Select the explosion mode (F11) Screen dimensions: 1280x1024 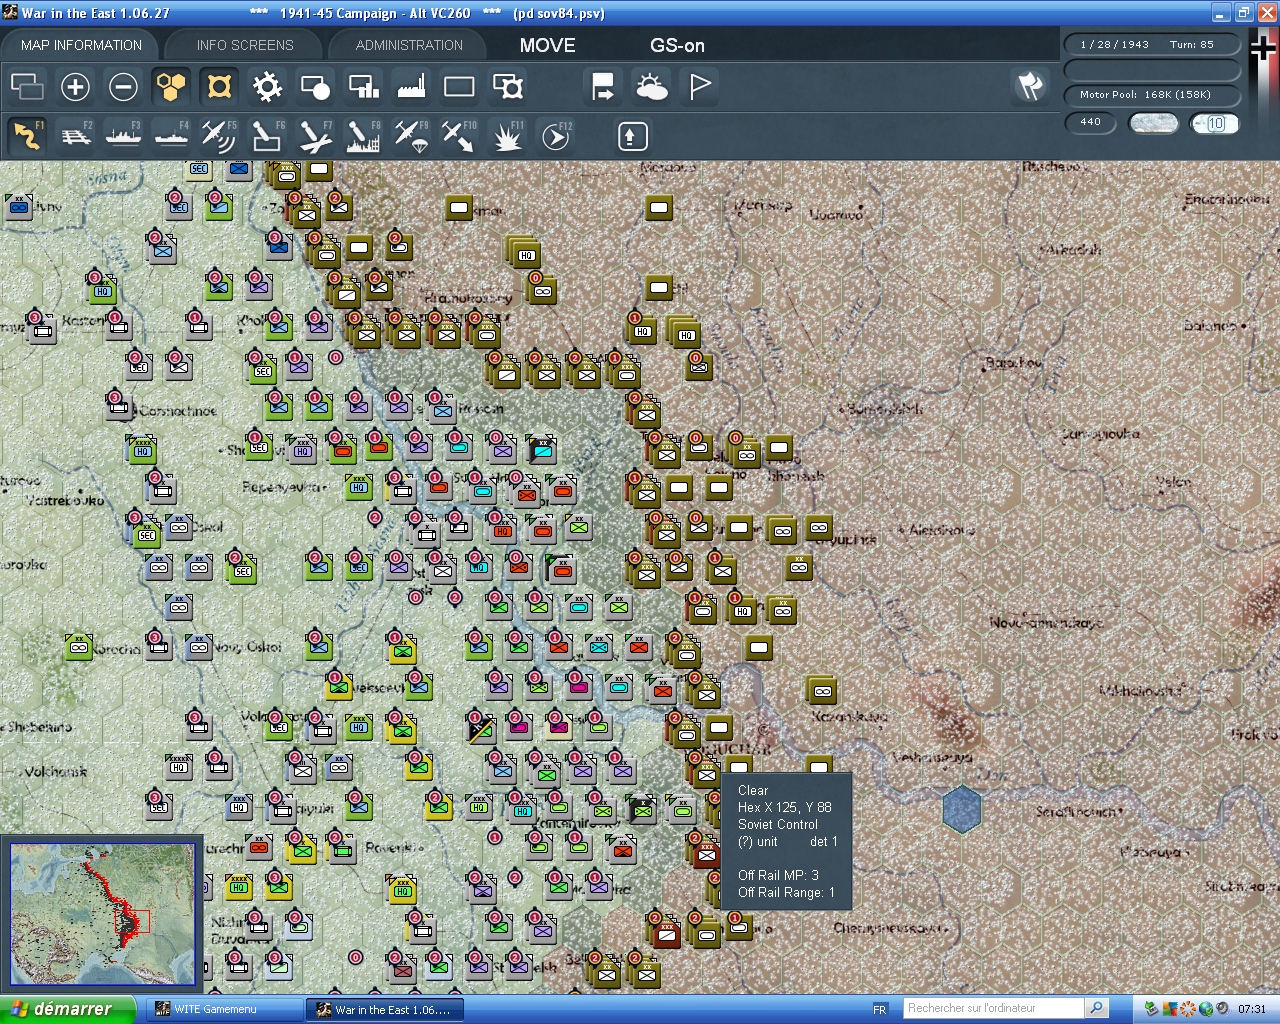[507, 136]
